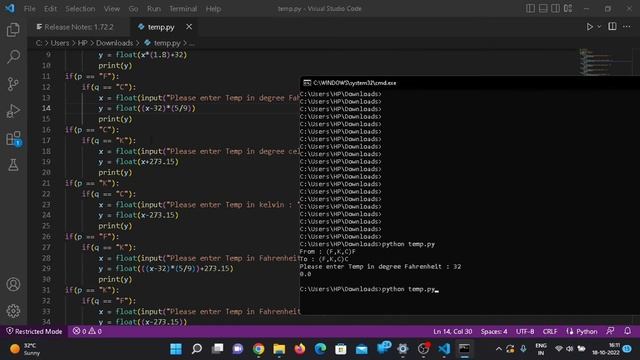
Task: Click Ln 14, Col 30 cursor position
Action: [x=452, y=331]
